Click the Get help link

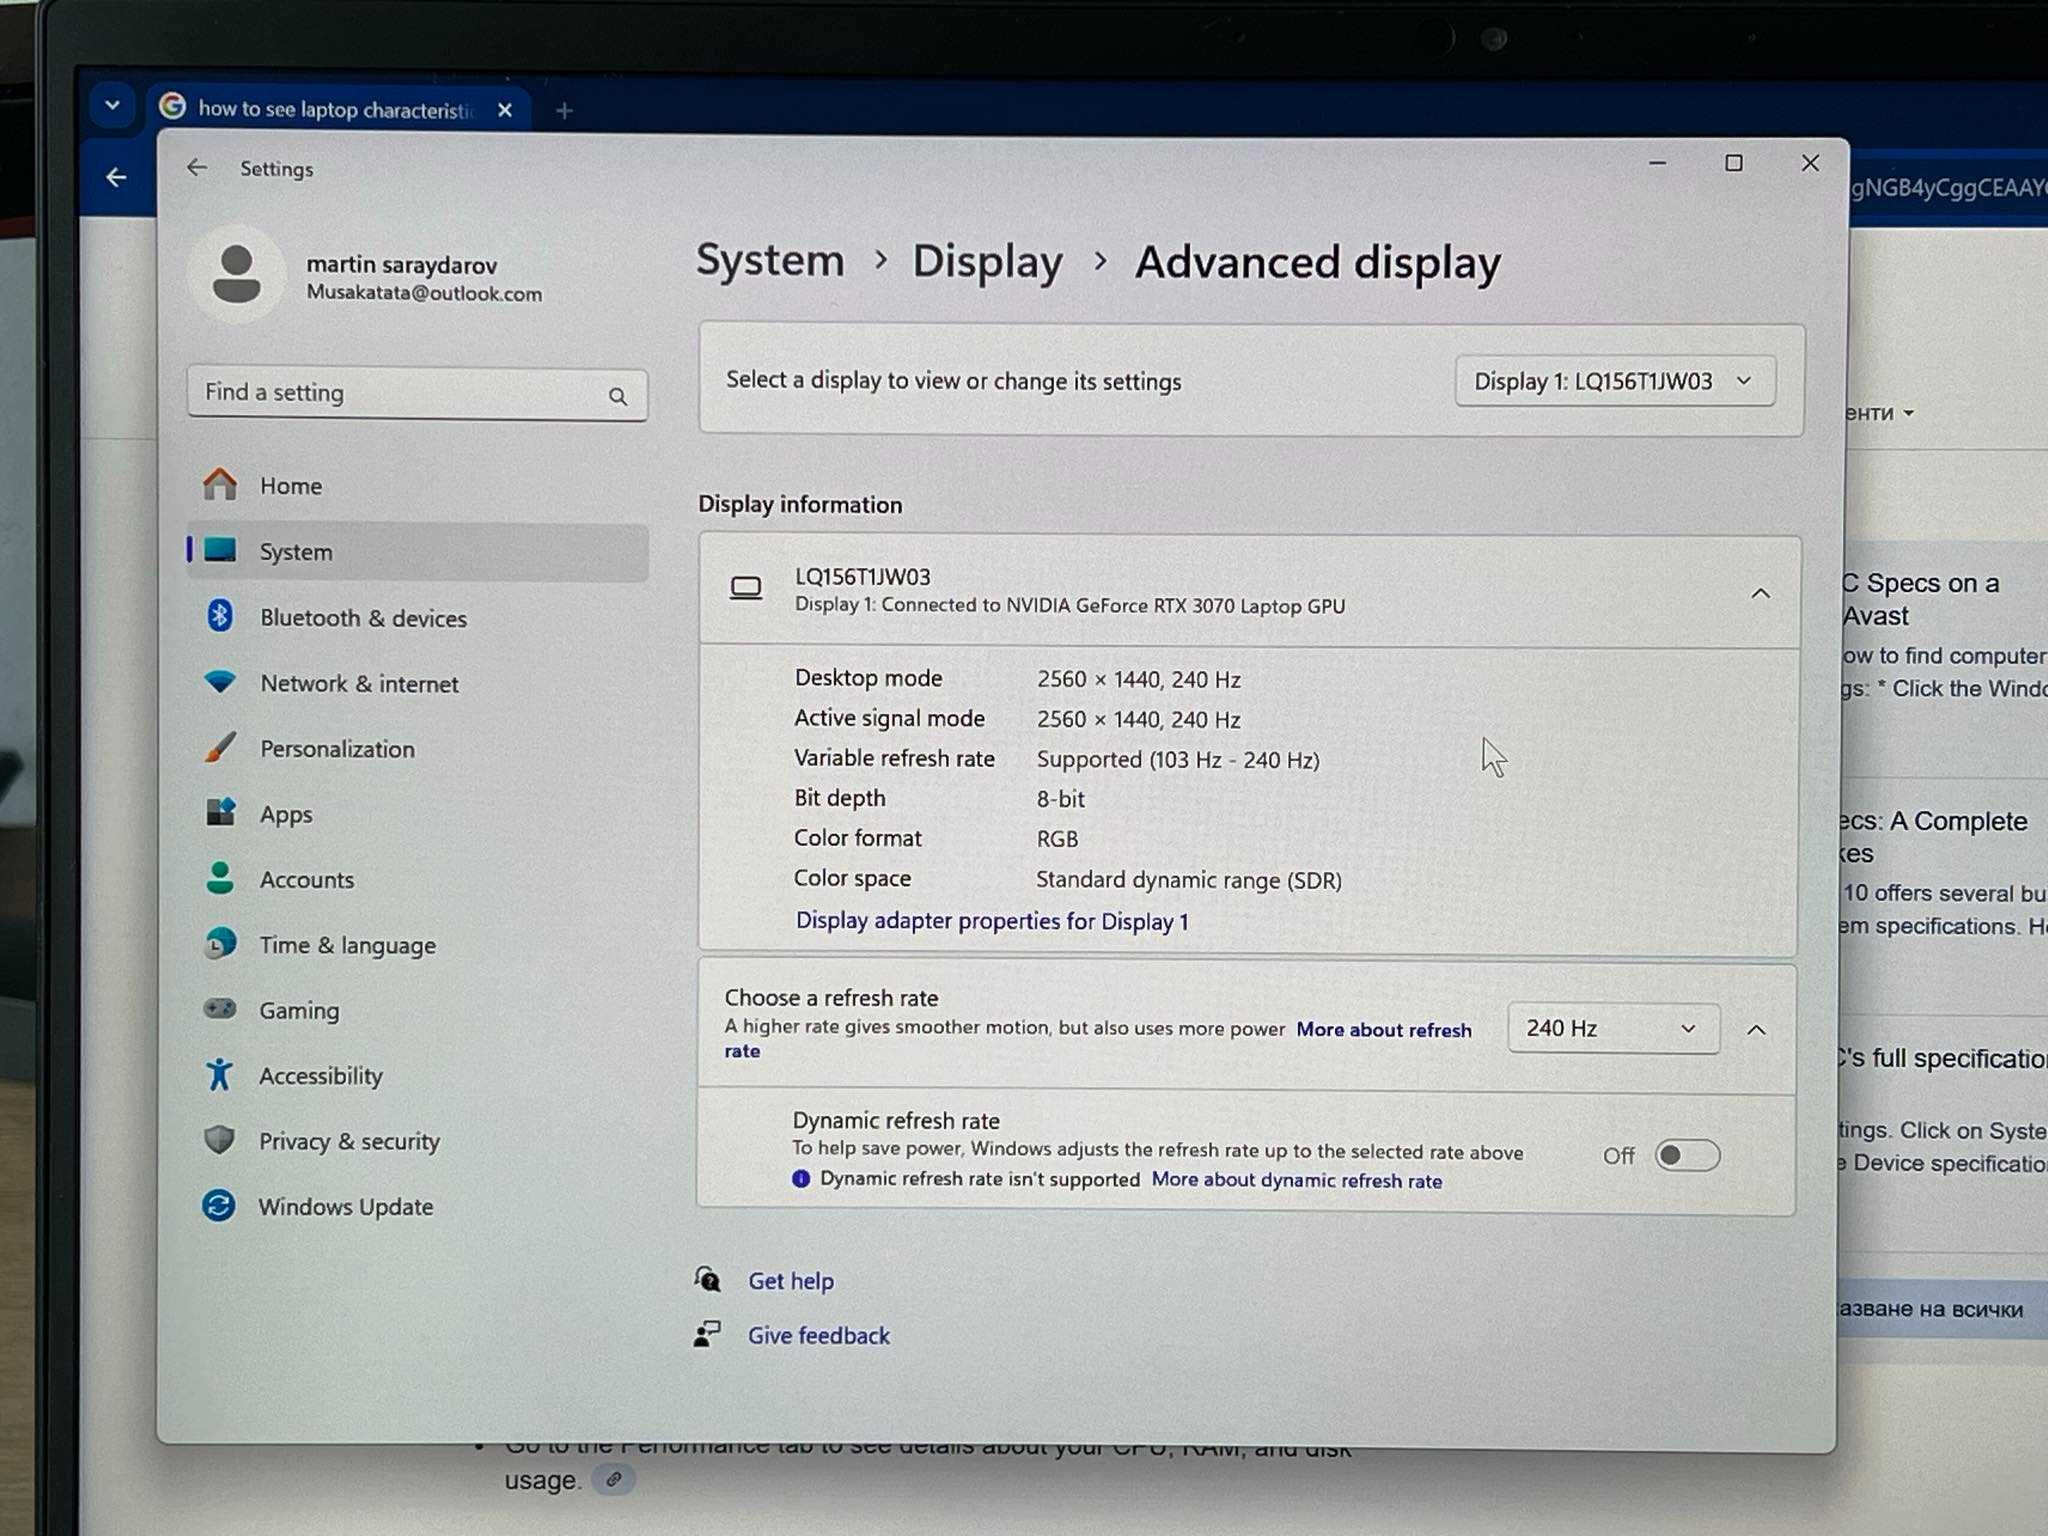tap(791, 1281)
